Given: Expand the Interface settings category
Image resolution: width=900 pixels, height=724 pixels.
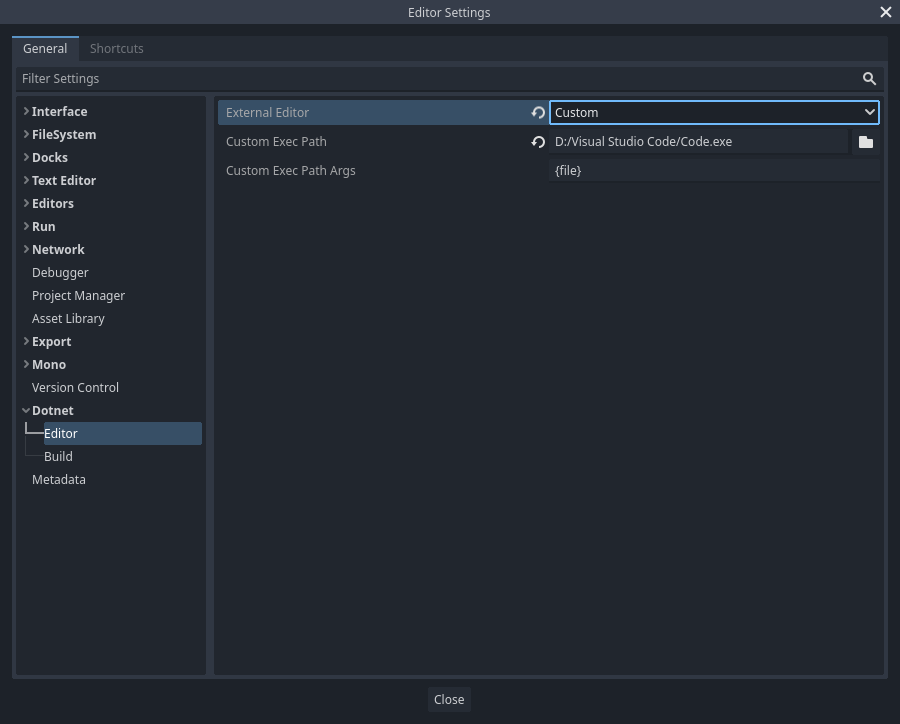Looking at the screenshot, I should [26, 111].
